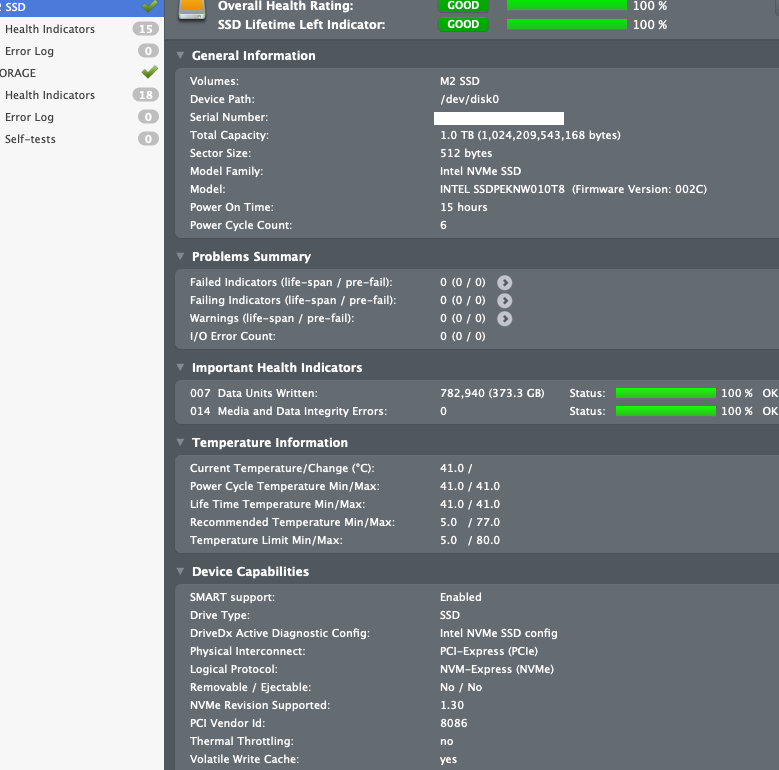This screenshot has width=779, height=770.
Task: Click PCI-Express (PCIe) interconnect value
Action: tap(489, 651)
